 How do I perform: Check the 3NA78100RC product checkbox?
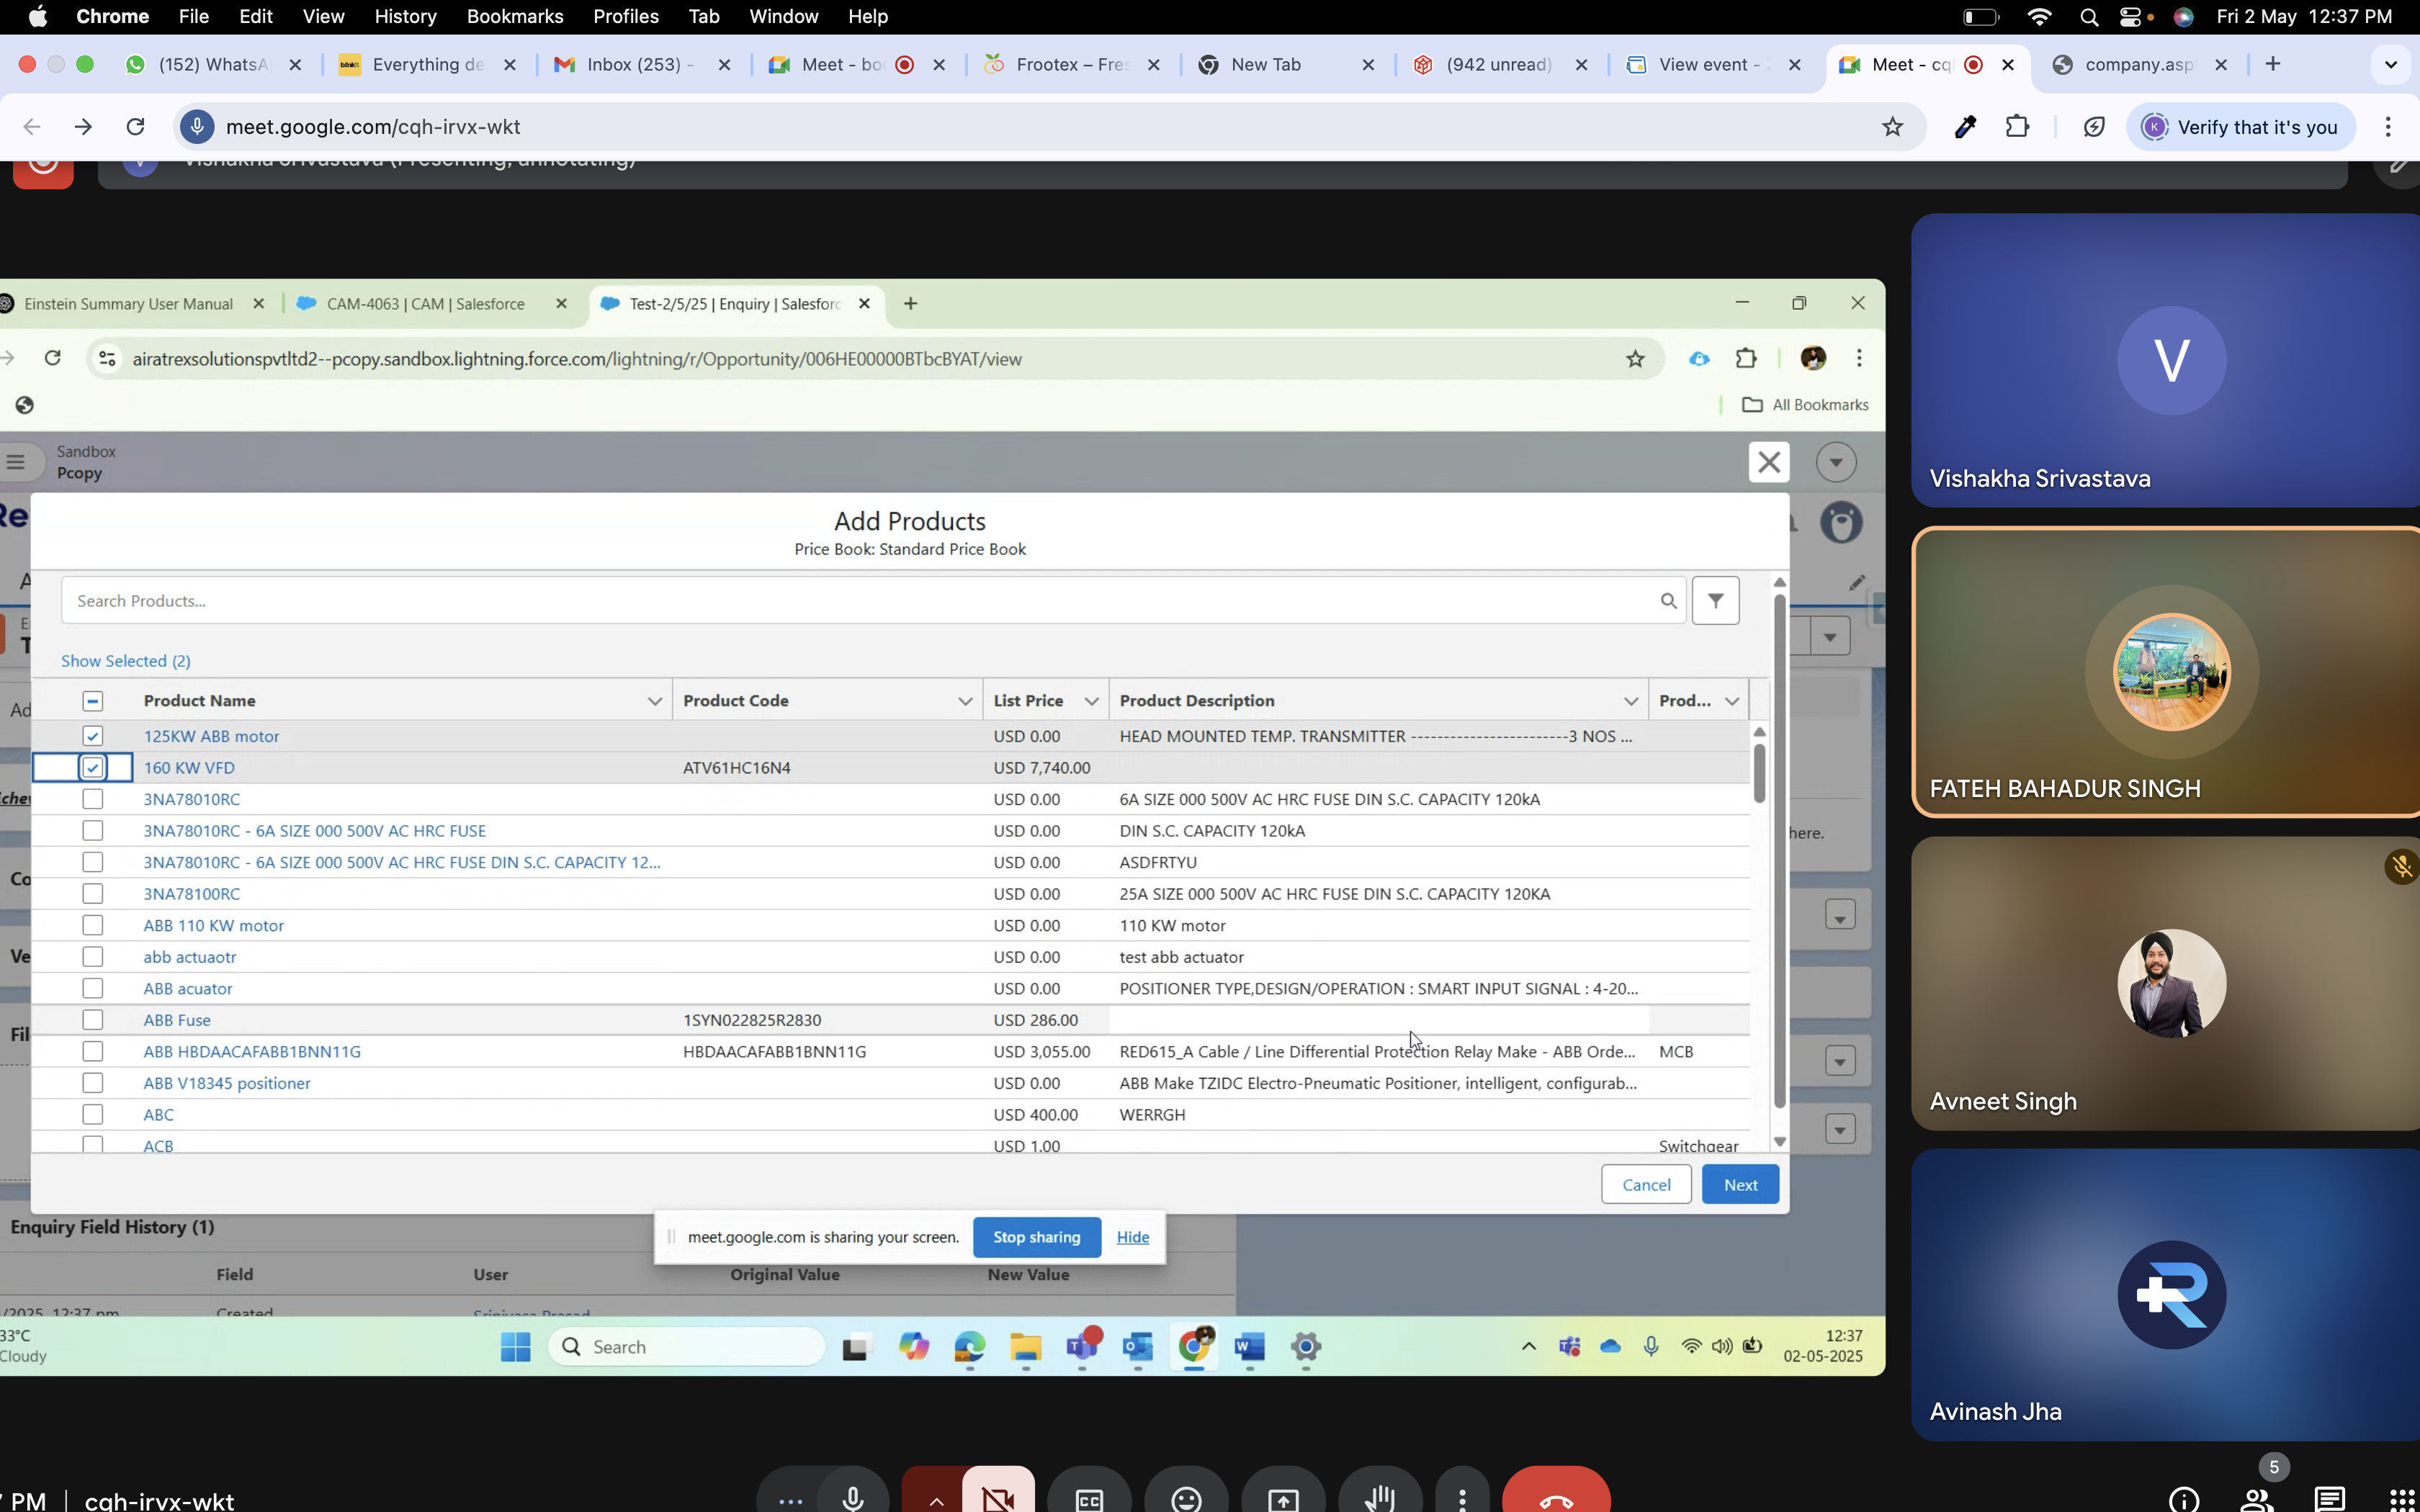(x=93, y=894)
